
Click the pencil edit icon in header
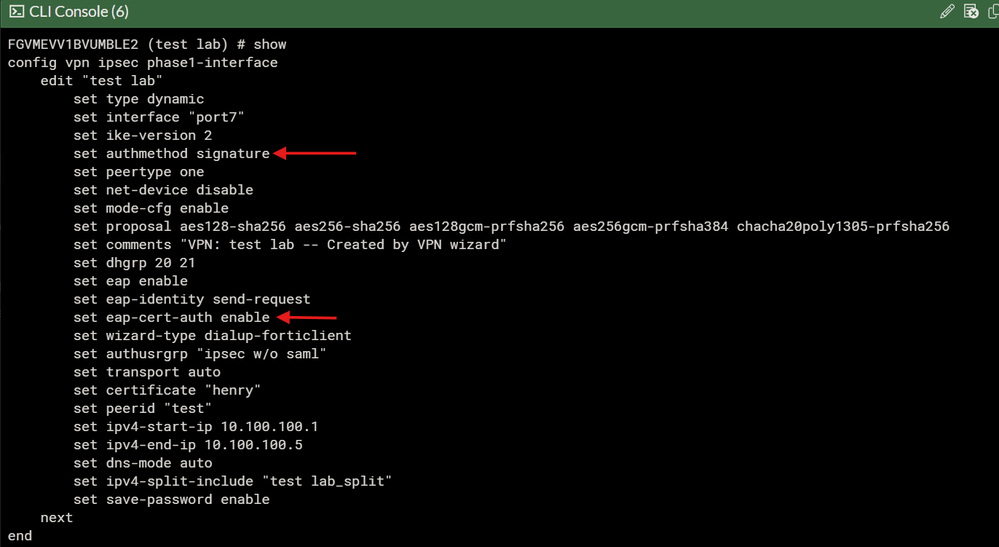pyautogui.click(x=947, y=12)
